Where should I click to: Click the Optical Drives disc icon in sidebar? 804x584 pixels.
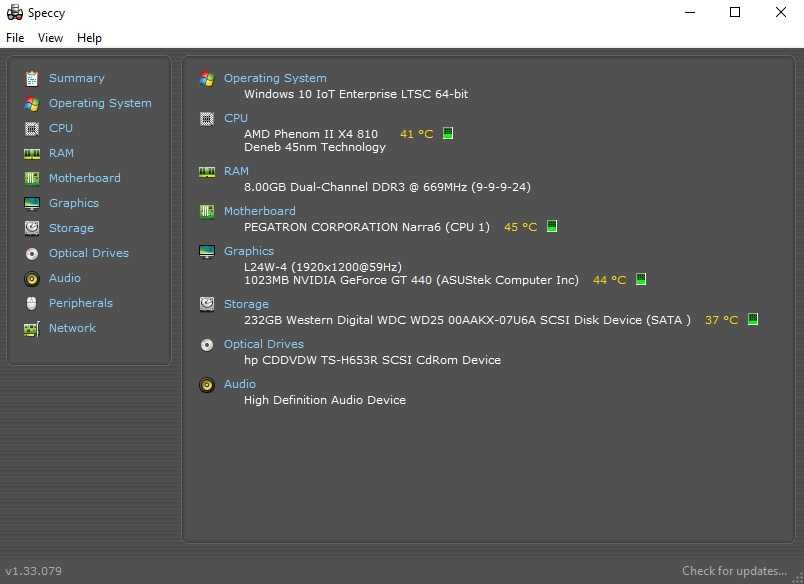(32, 253)
